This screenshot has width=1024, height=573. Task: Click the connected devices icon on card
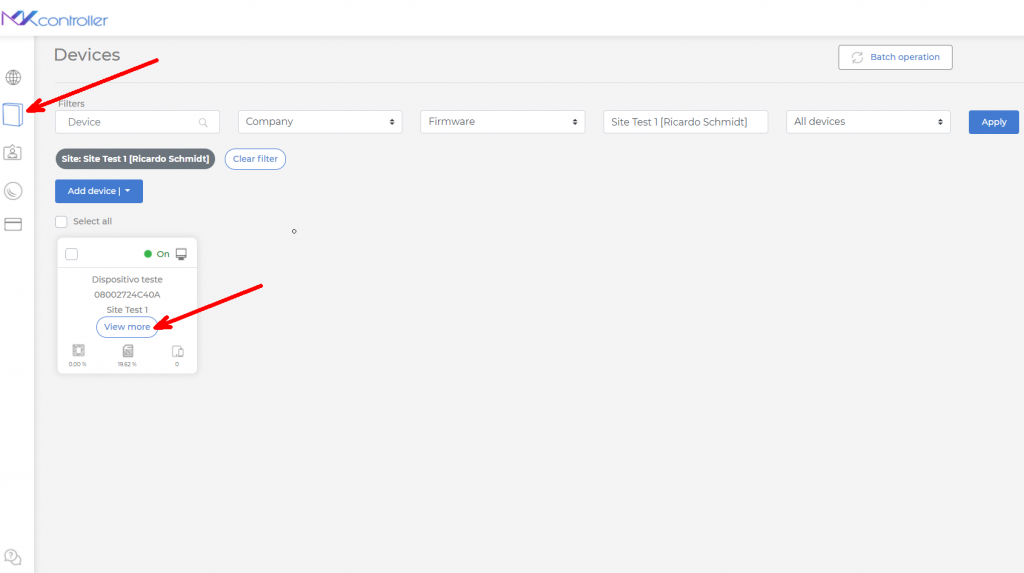177,351
